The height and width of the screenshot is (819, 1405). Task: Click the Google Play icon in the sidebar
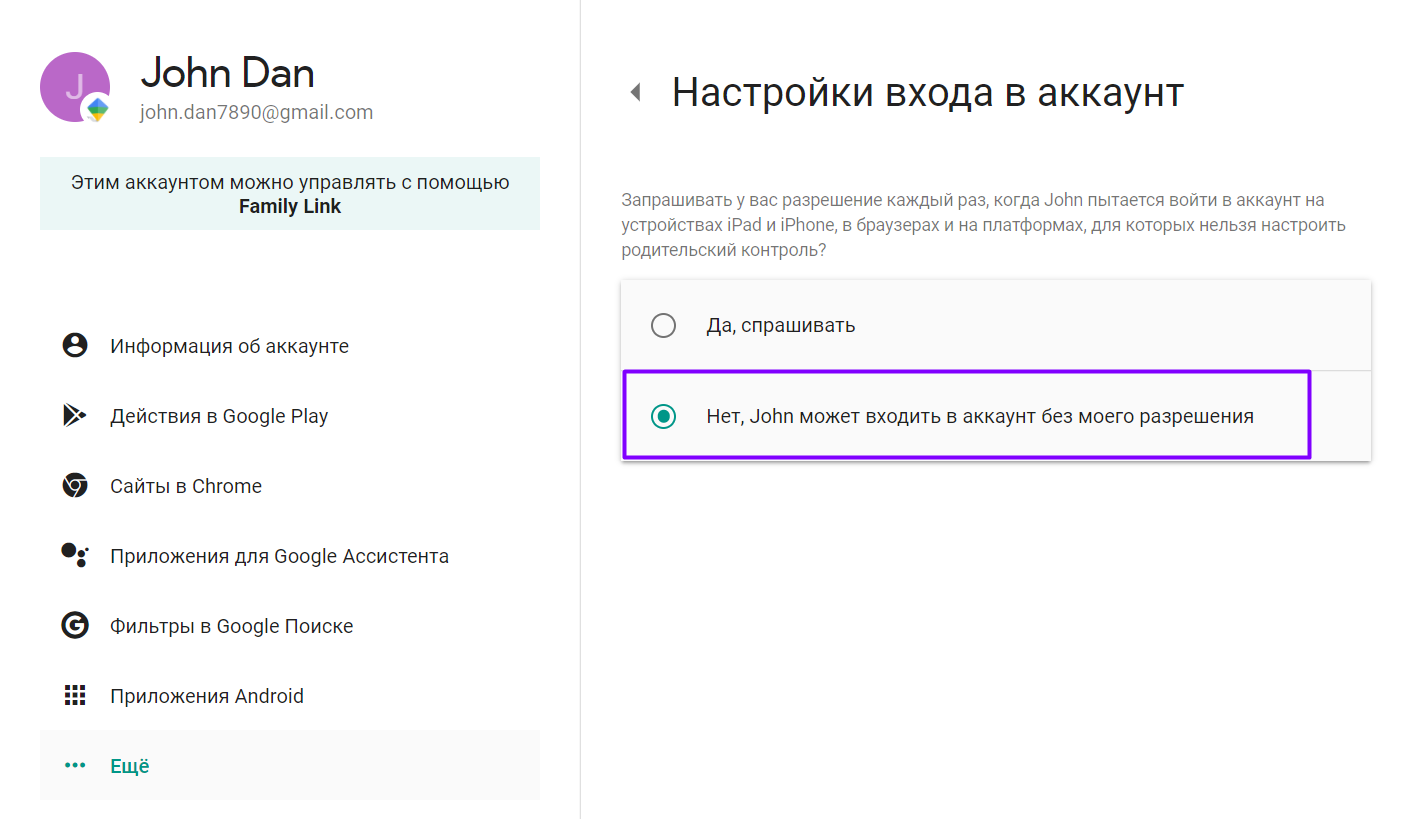click(x=75, y=416)
